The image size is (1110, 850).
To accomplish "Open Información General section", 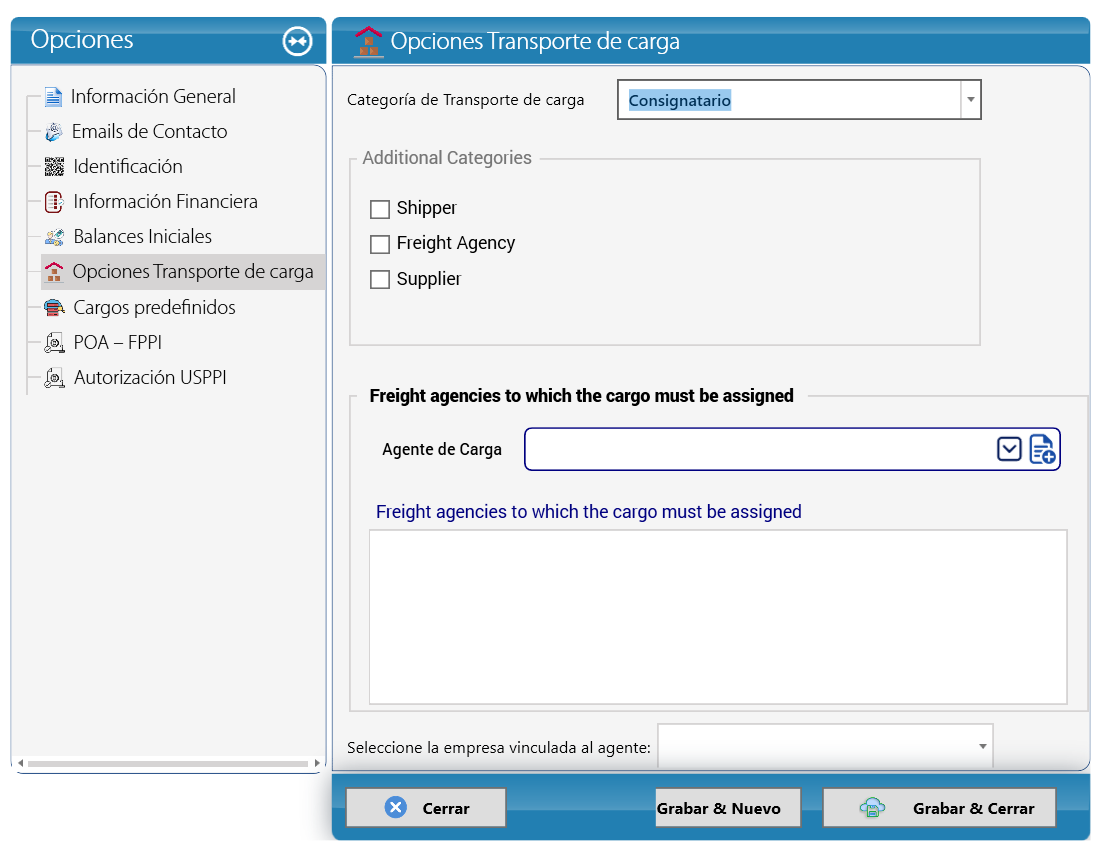I will pyautogui.click(x=153, y=96).
